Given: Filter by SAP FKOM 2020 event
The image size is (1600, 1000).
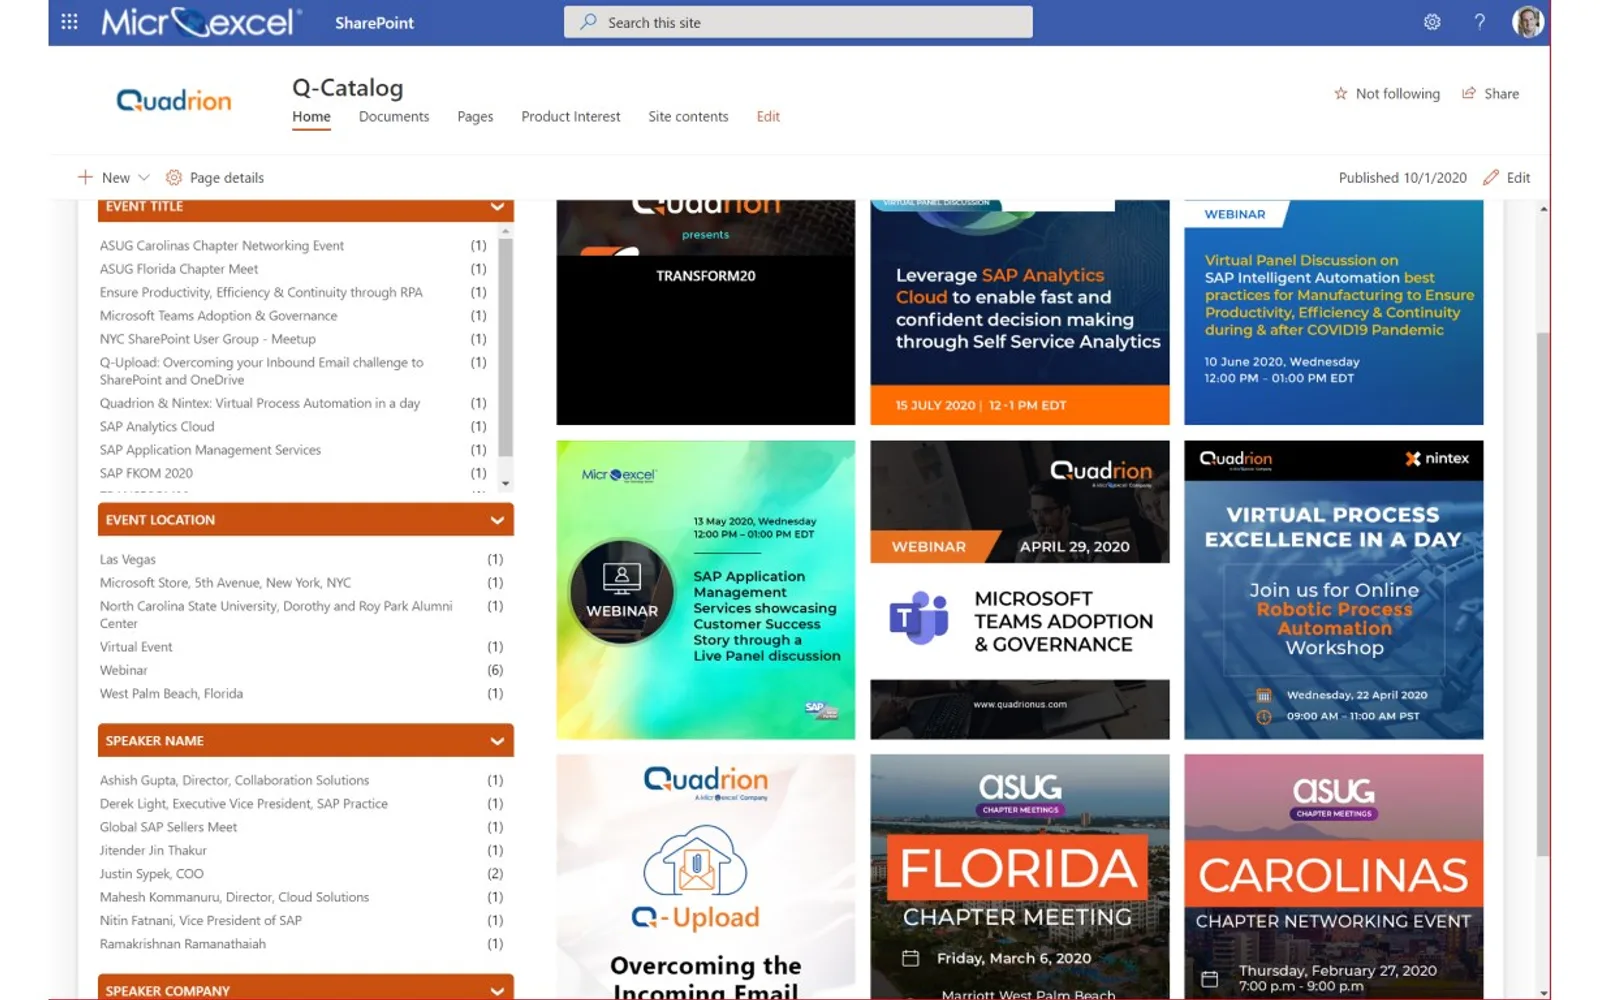Looking at the screenshot, I should pyautogui.click(x=146, y=473).
